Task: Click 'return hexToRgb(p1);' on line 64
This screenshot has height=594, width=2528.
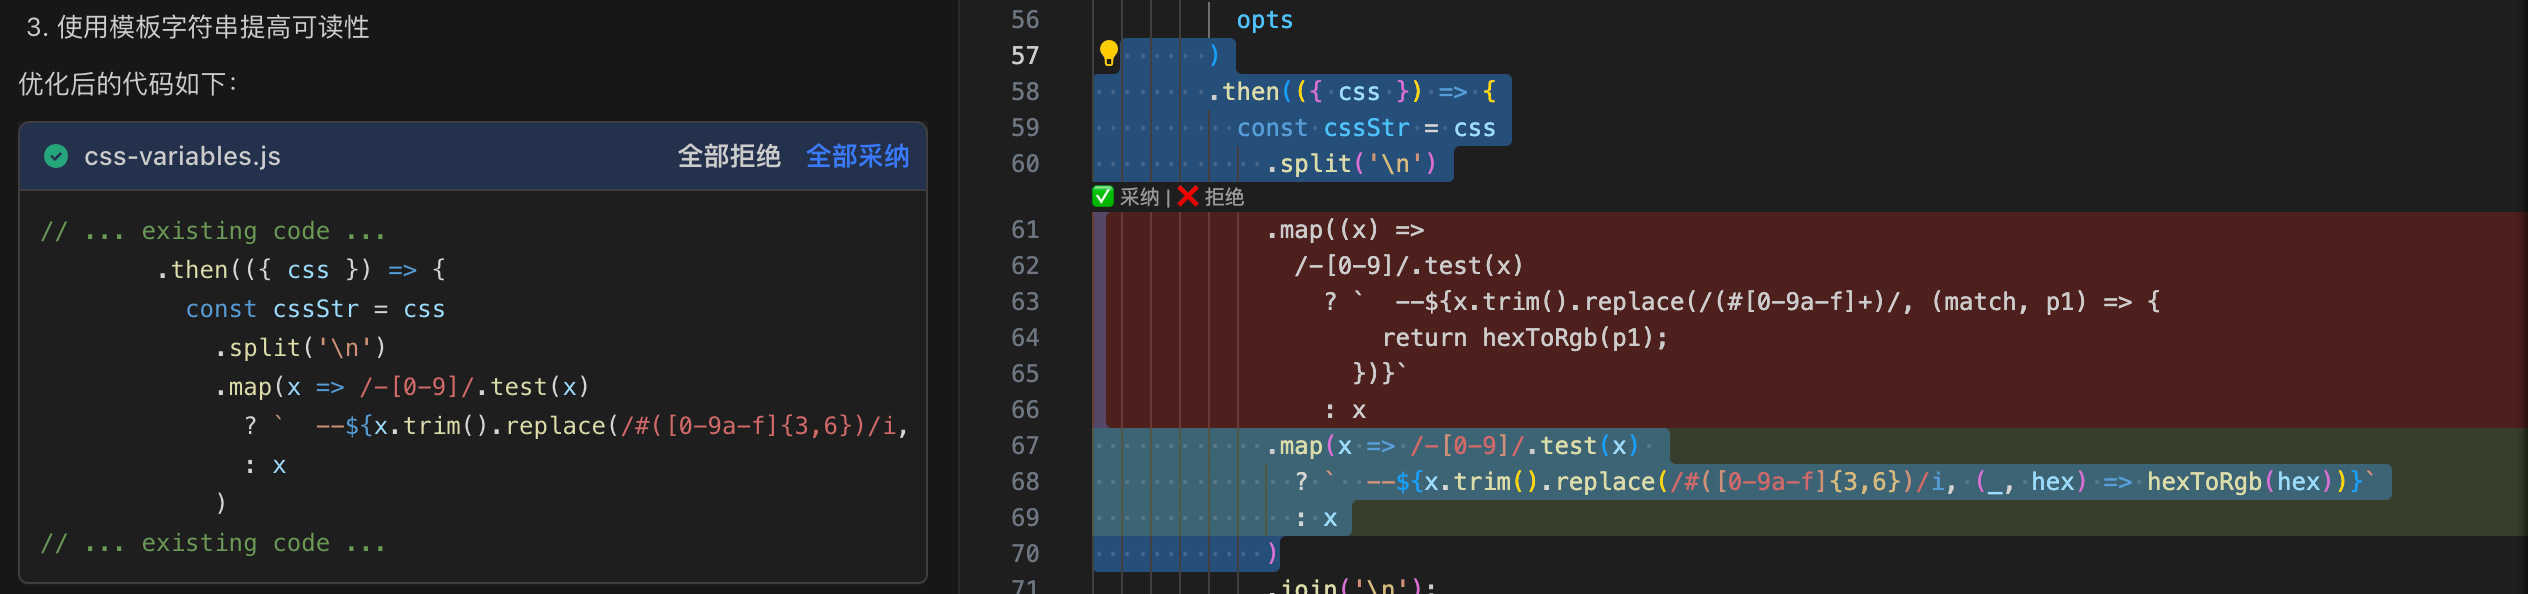Action: [x=1525, y=338]
